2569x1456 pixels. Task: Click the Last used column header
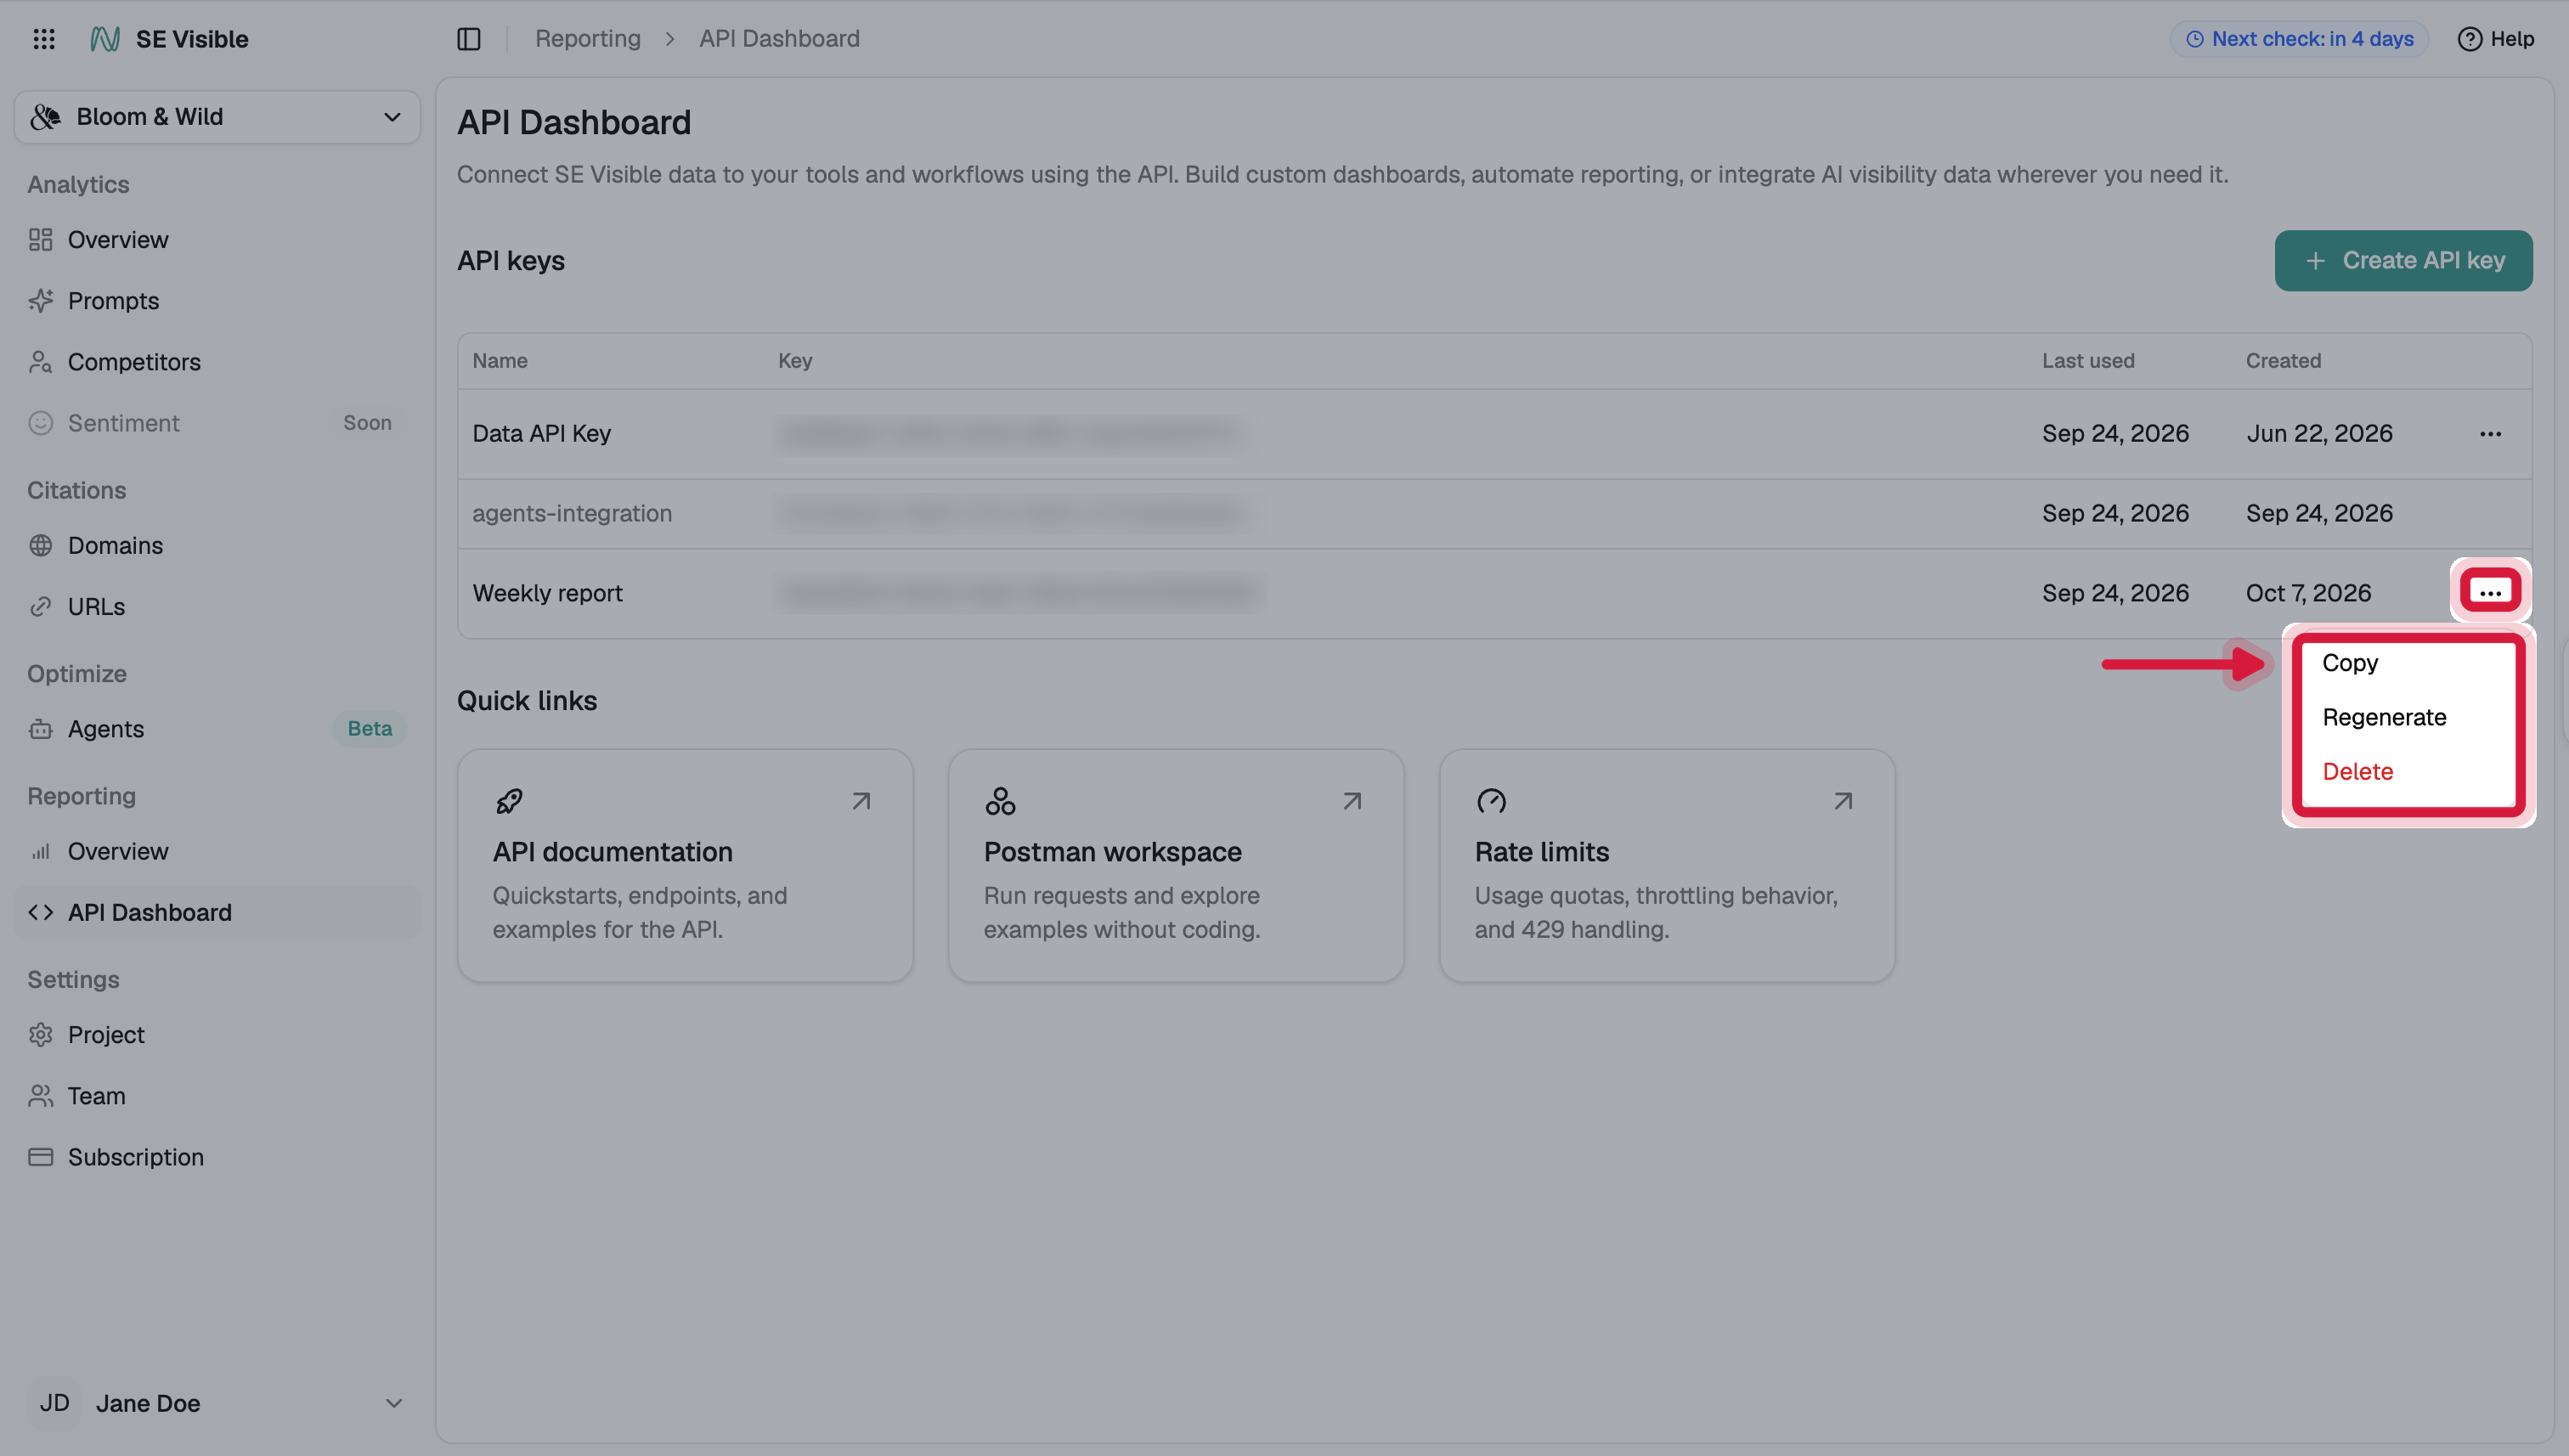[x=2088, y=361]
